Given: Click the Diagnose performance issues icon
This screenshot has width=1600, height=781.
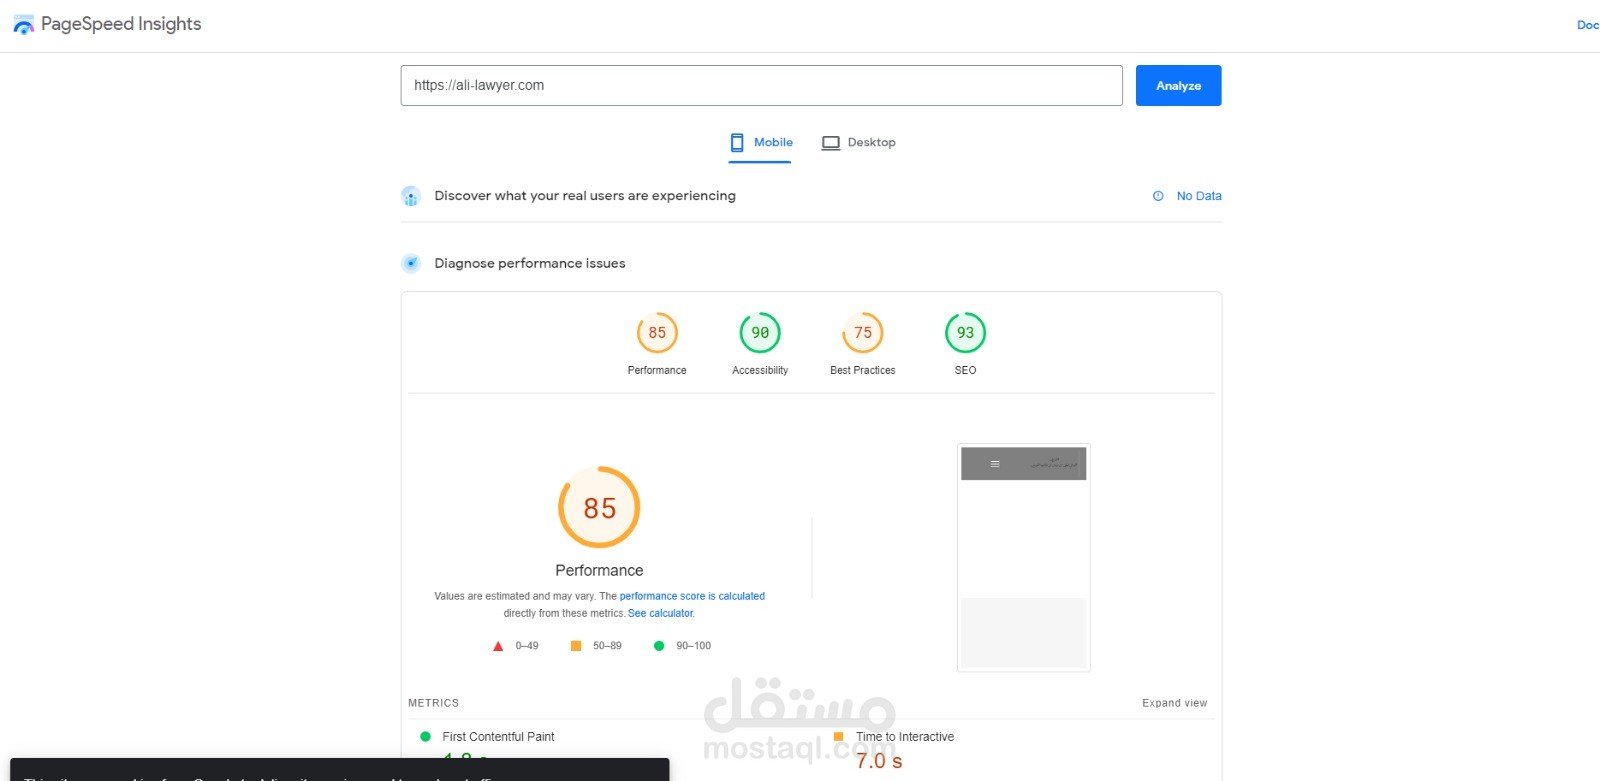Looking at the screenshot, I should tap(411, 263).
